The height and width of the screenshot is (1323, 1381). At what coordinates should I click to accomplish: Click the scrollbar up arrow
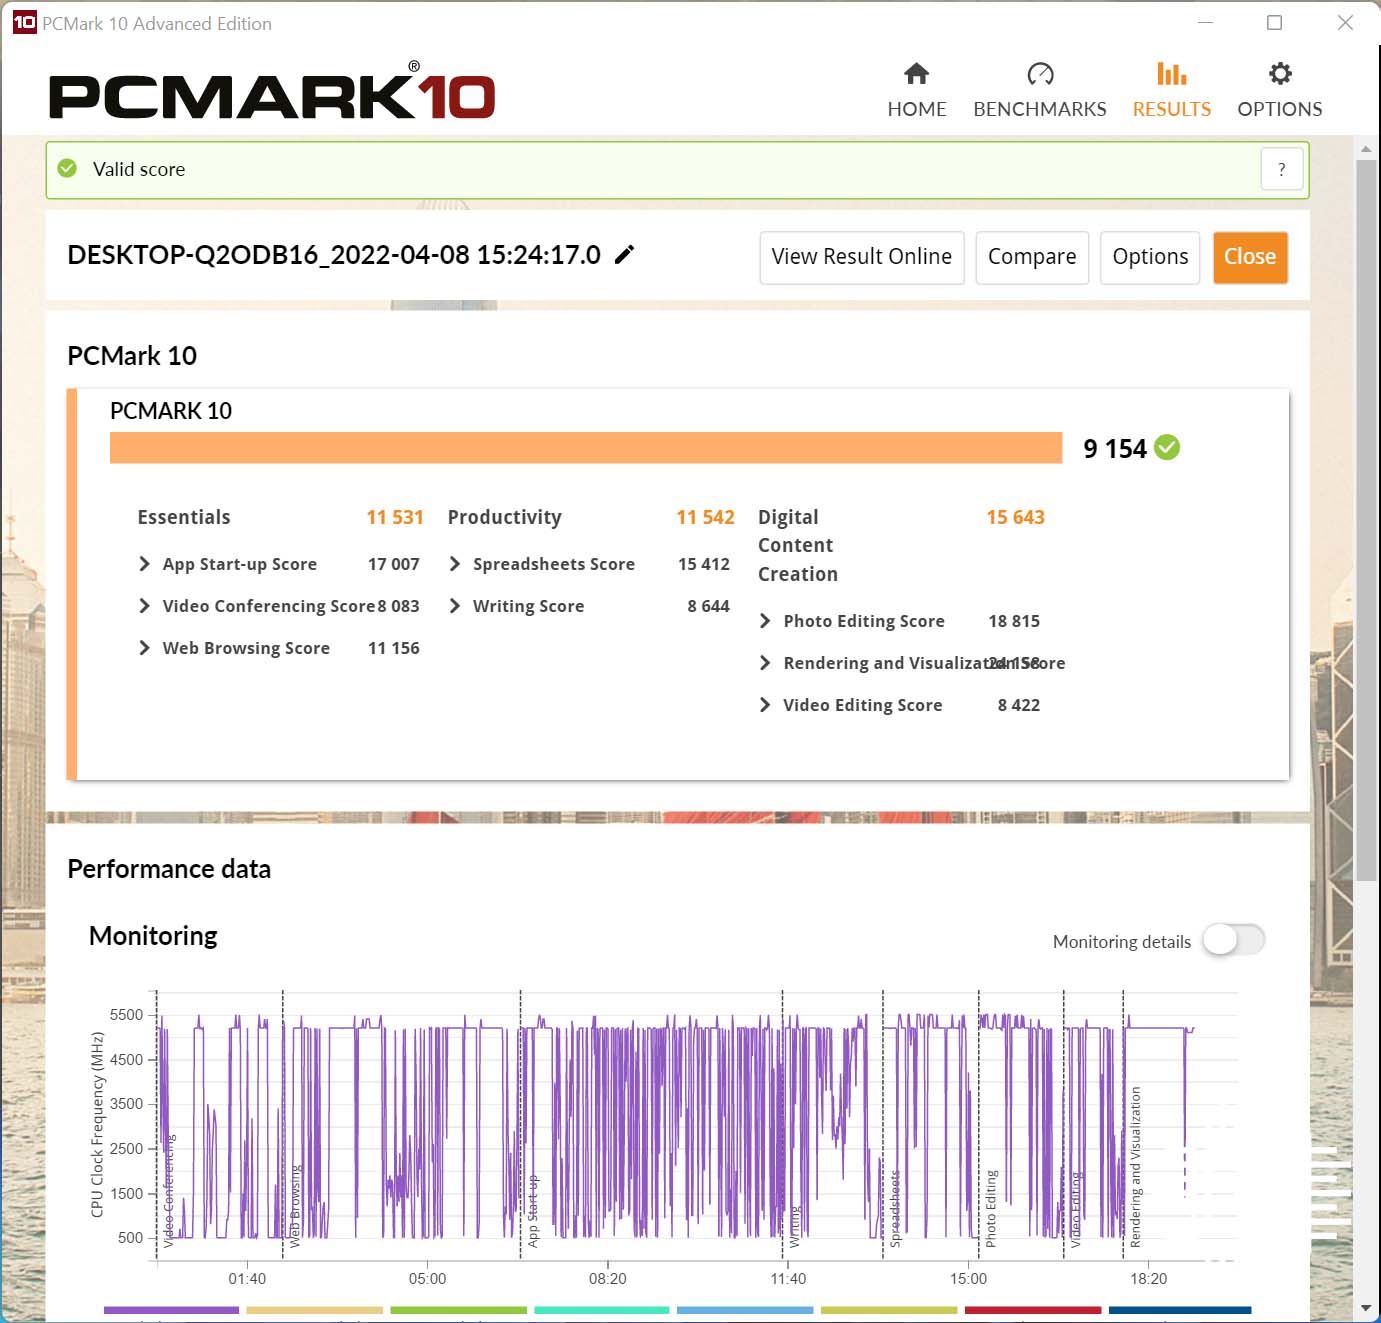click(1365, 149)
